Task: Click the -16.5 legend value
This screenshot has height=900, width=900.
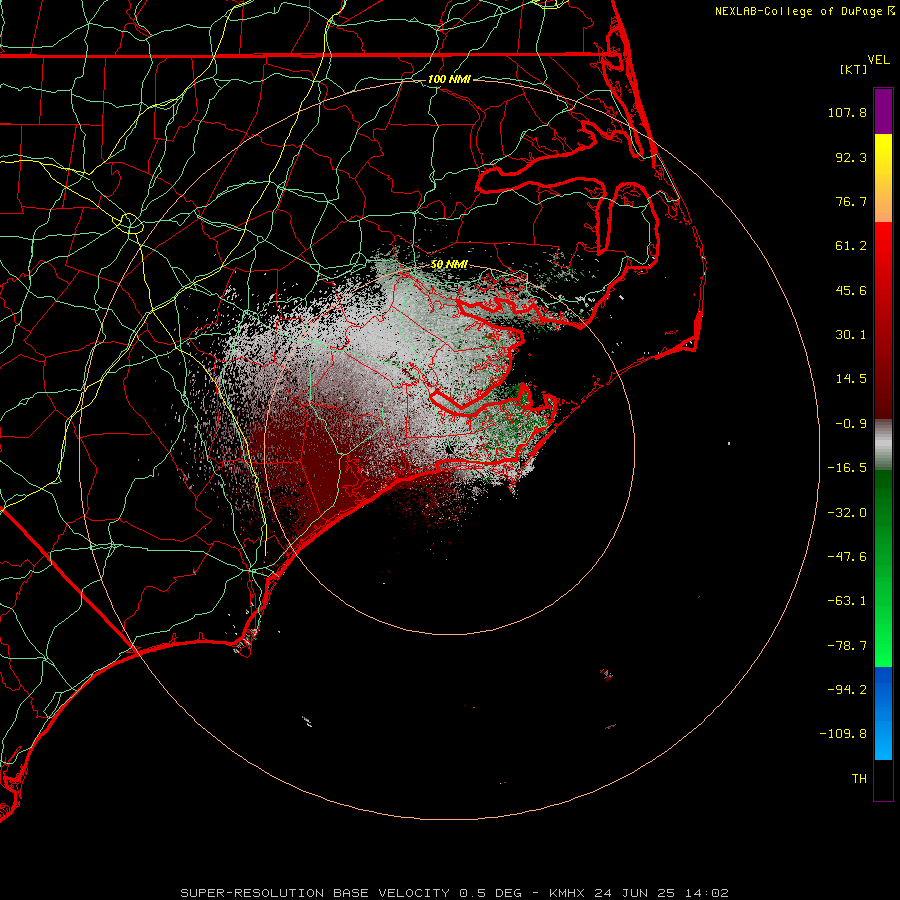Action: (x=847, y=468)
